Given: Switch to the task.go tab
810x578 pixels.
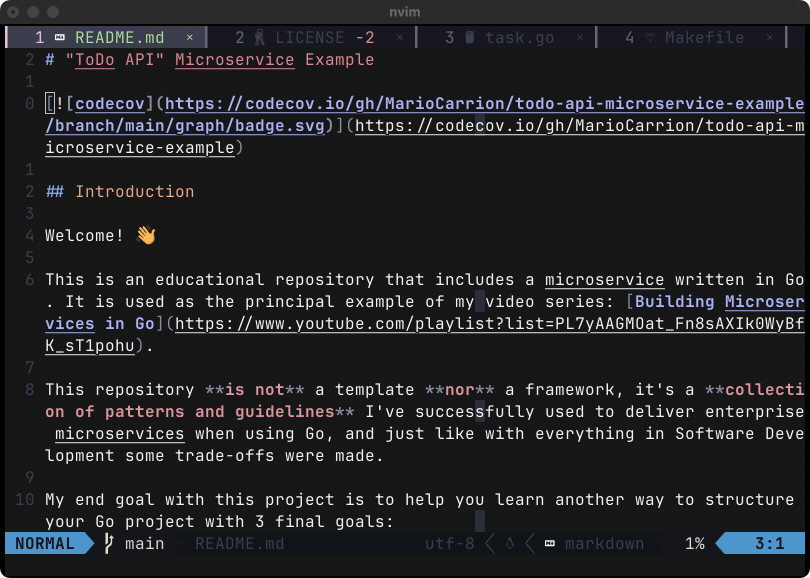Looking at the screenshot, I should [x=520, y=36].
